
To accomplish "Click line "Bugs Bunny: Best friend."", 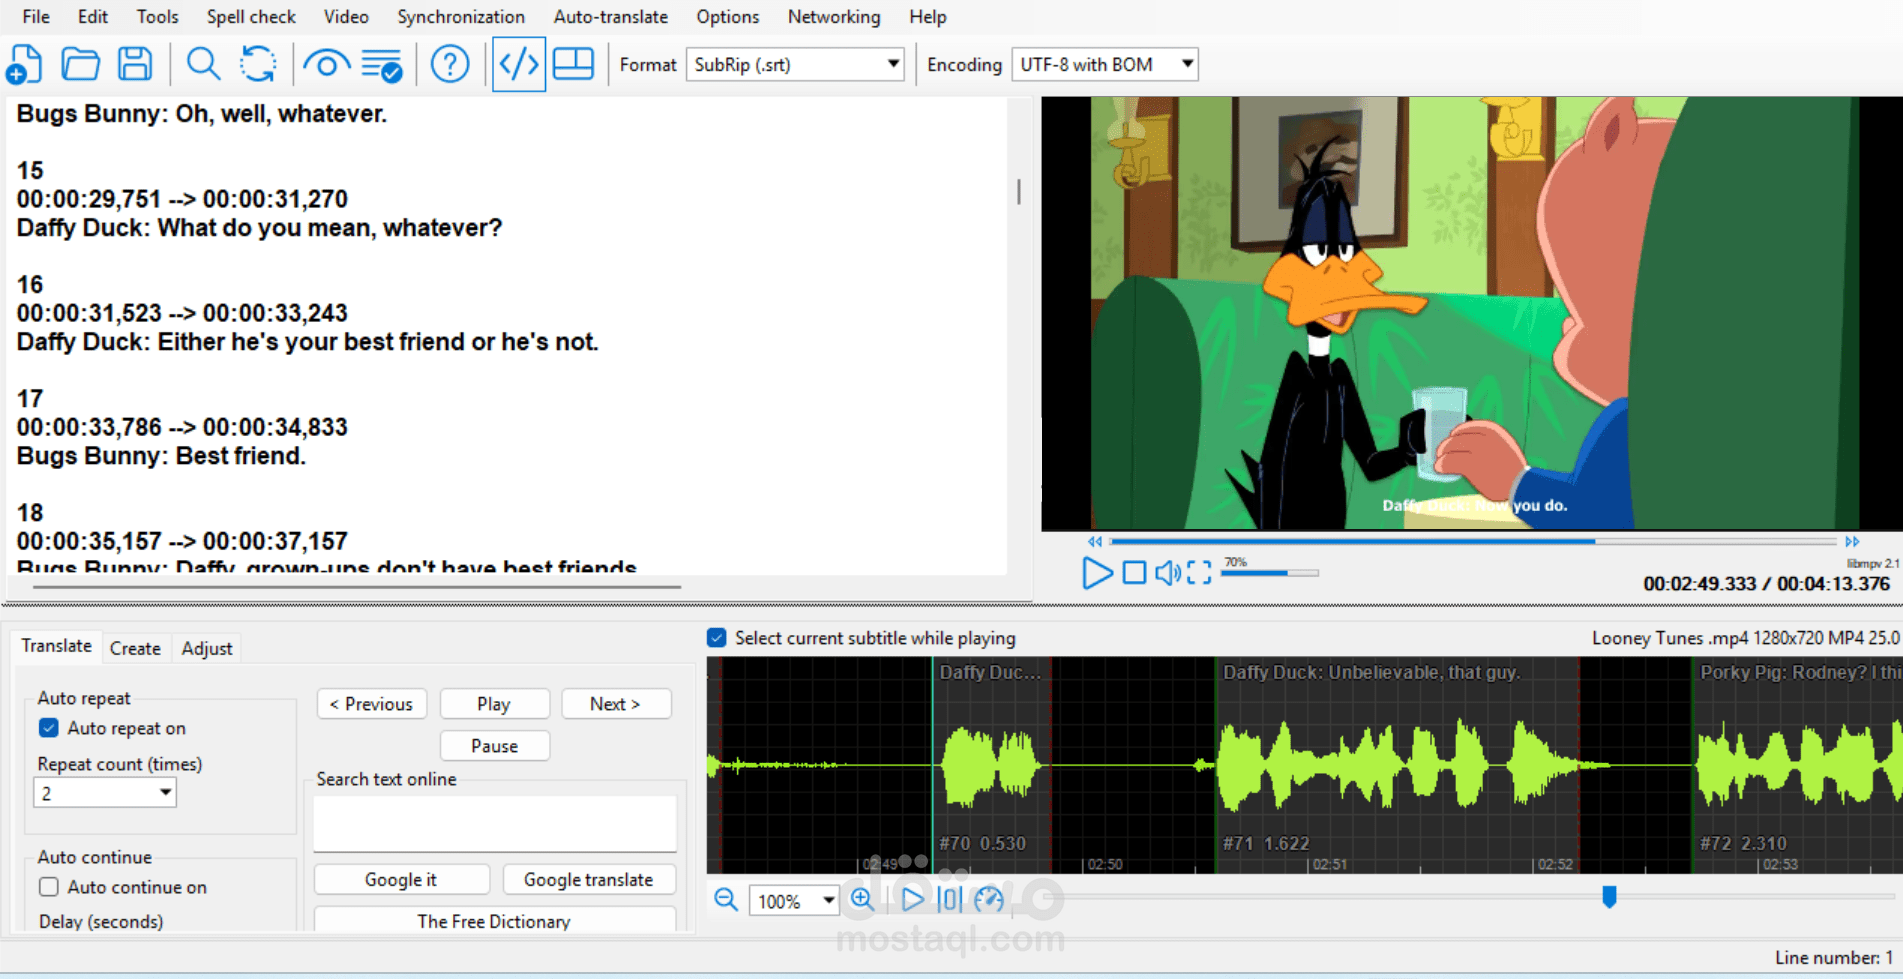I will pyautogui.click(x=161, y=456).
